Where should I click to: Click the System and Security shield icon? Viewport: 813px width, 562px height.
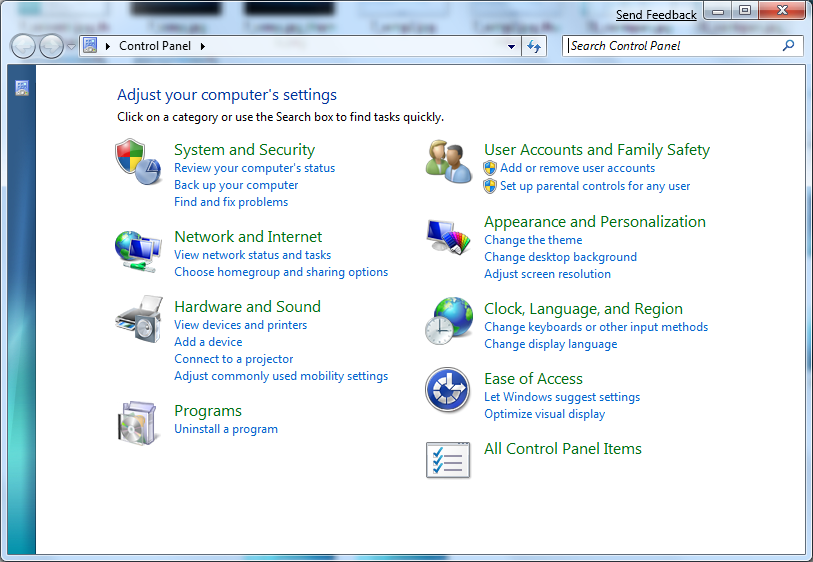tap(138, 161)
